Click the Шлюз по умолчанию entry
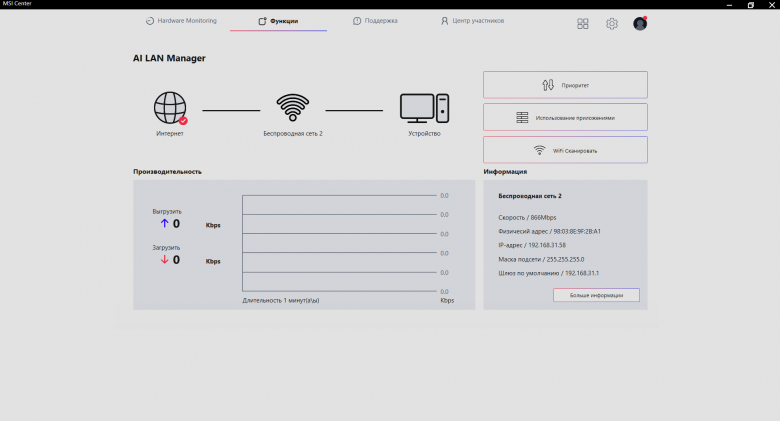 click(548, 273)
